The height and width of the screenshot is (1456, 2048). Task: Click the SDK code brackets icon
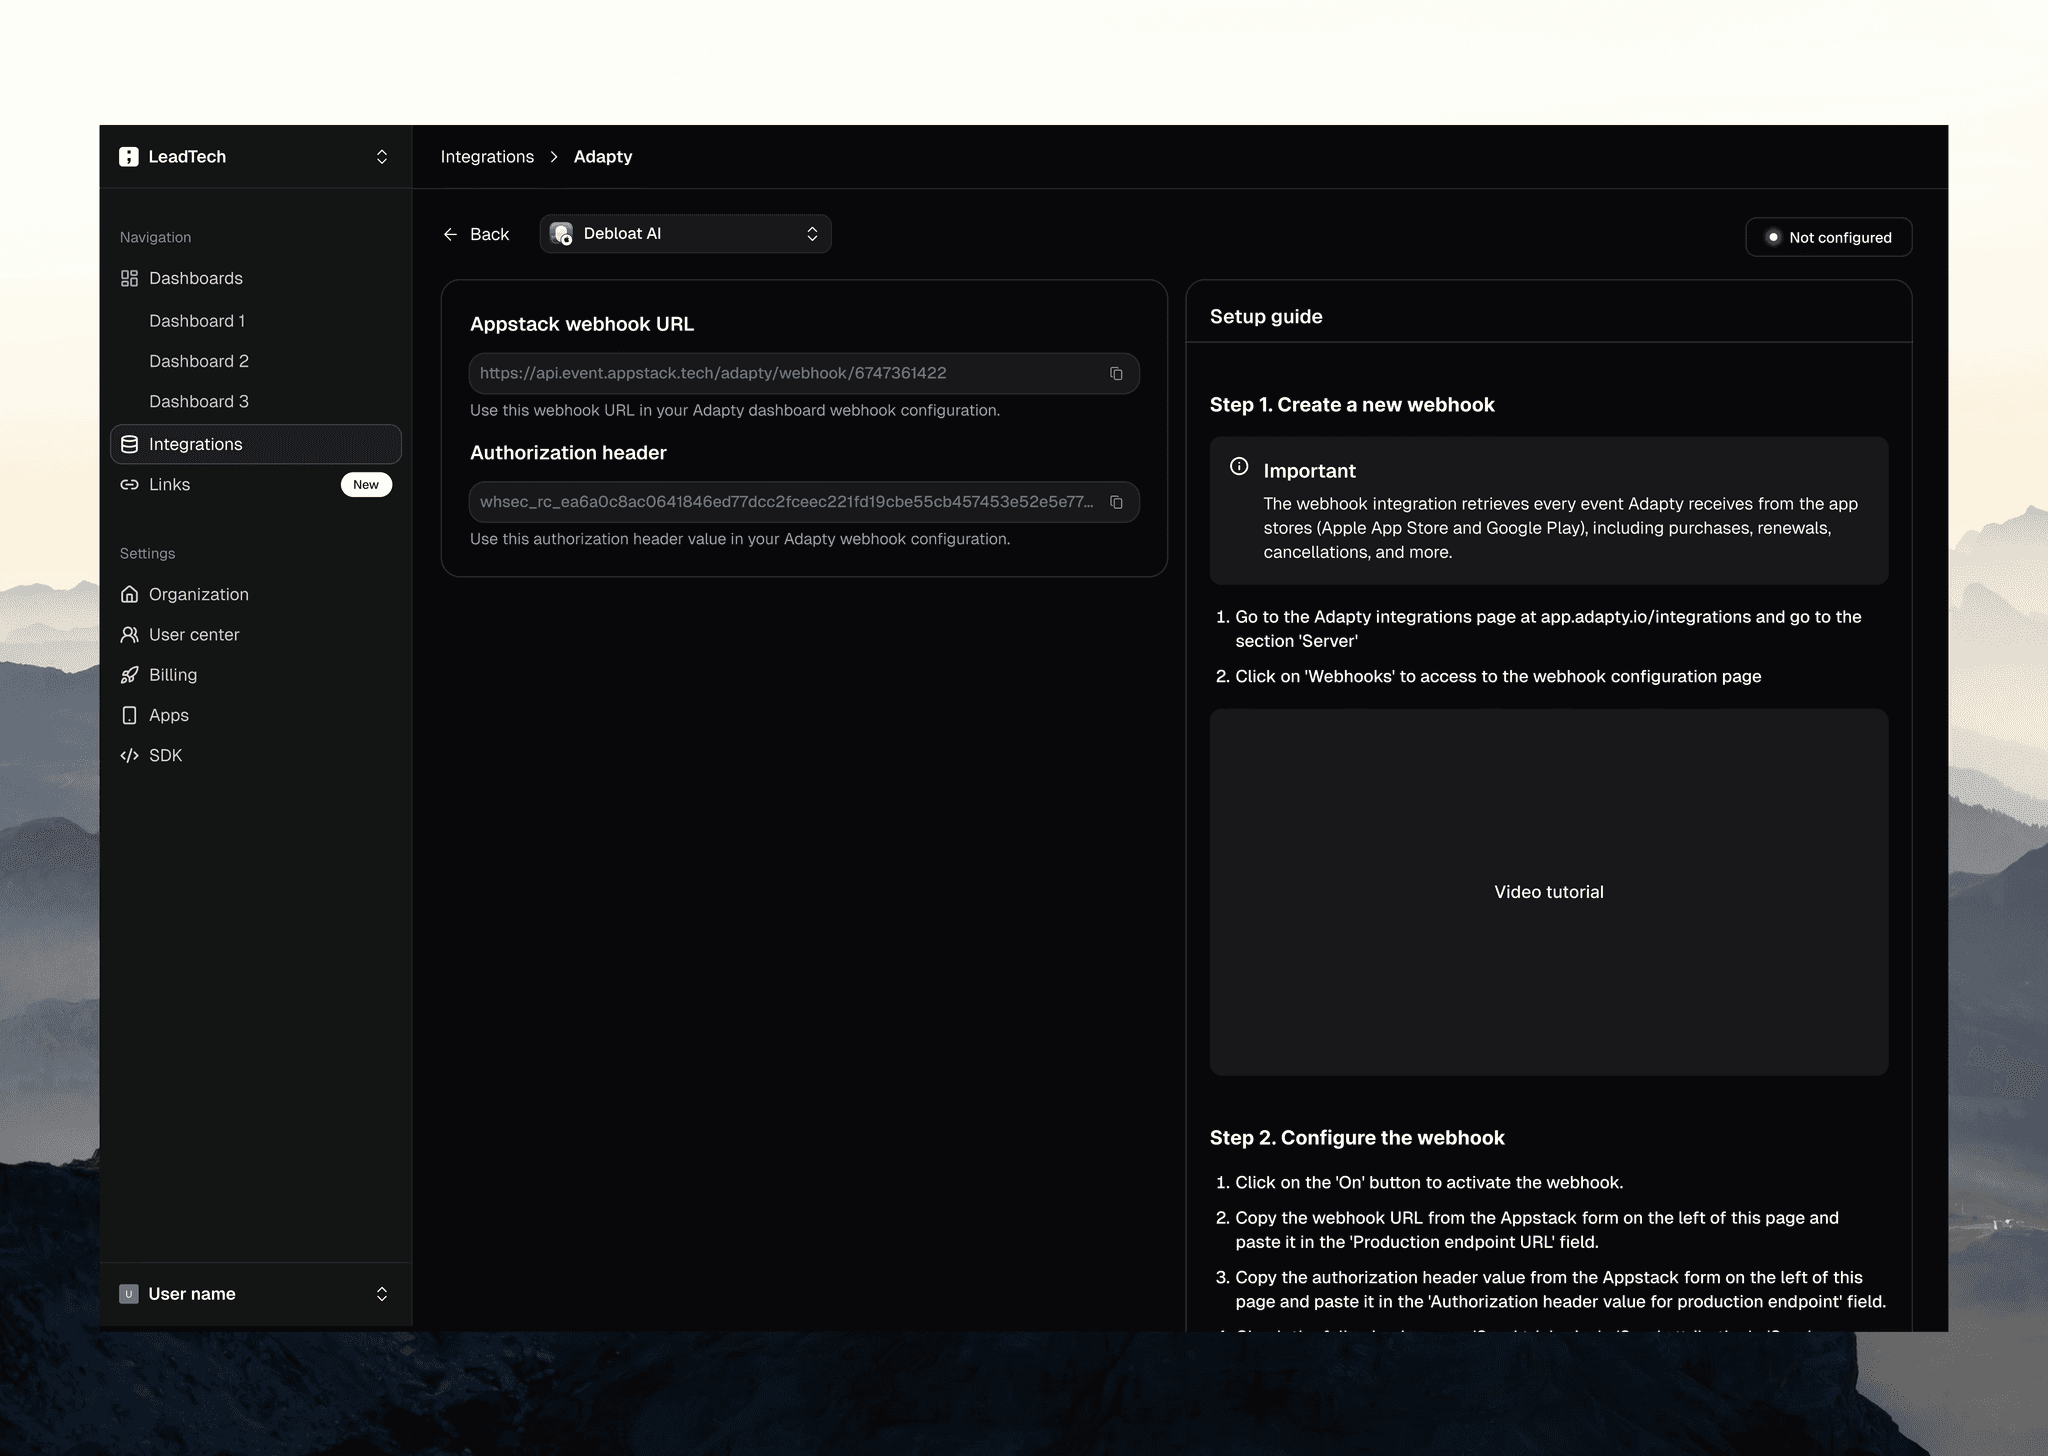[129, 755]
